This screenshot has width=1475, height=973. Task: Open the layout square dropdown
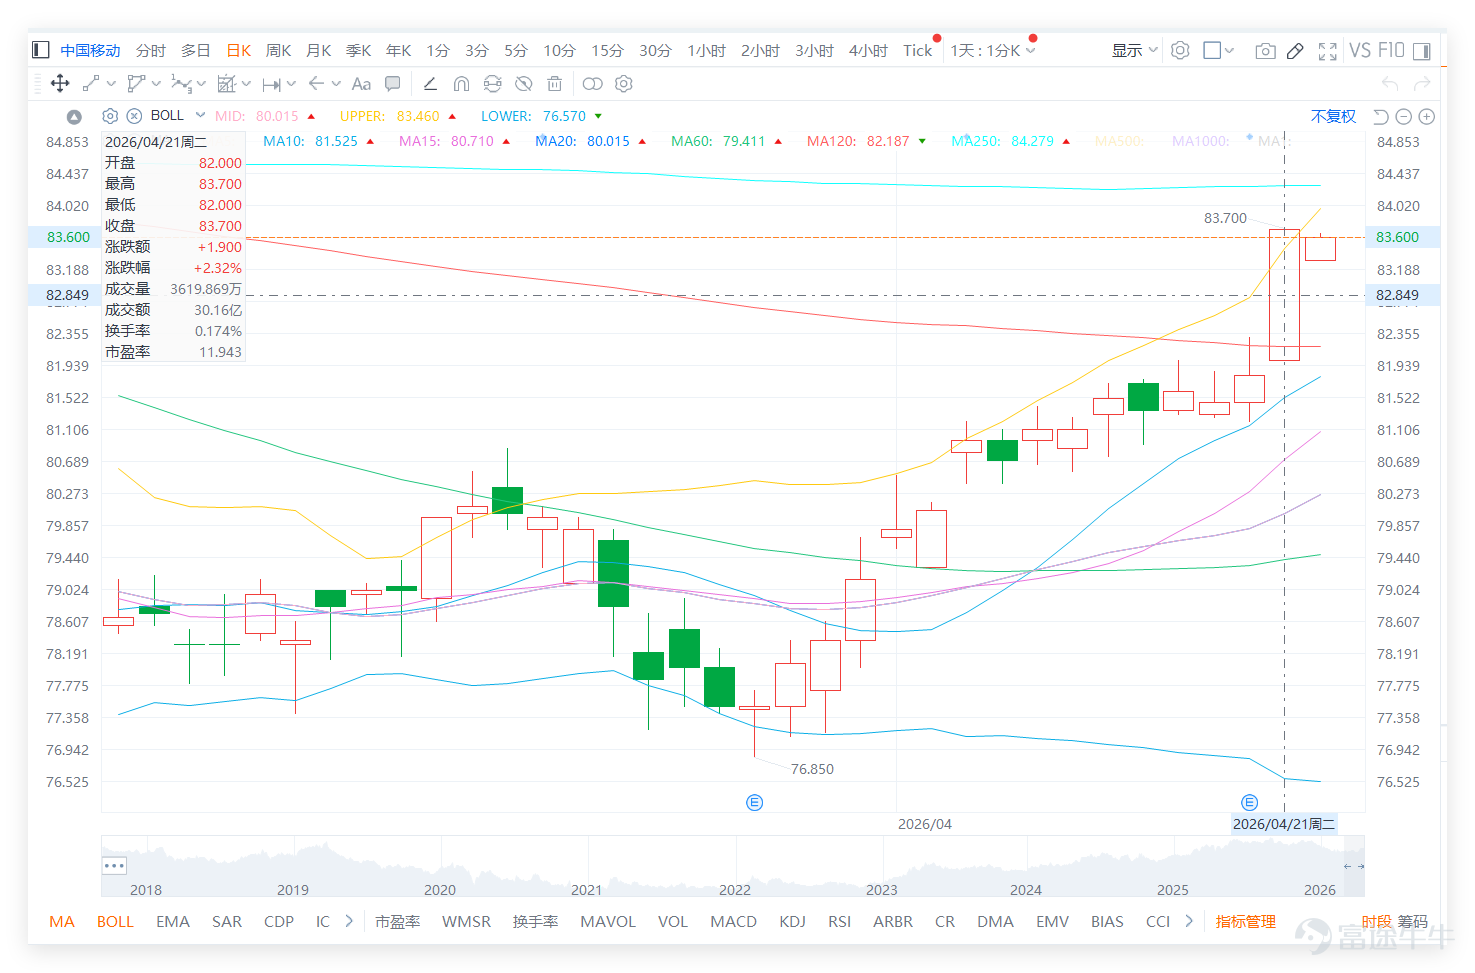1218,50
